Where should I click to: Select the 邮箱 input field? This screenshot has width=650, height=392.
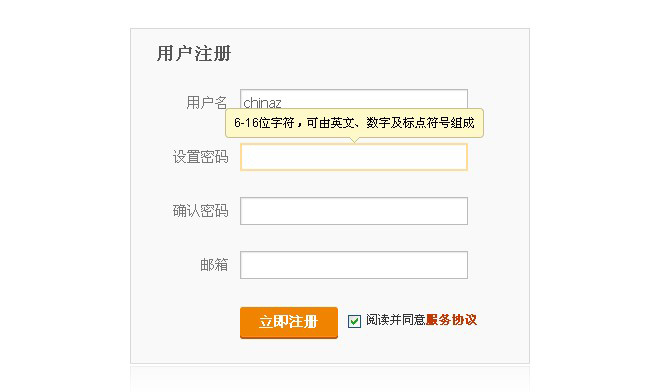[x=354, y=265]
